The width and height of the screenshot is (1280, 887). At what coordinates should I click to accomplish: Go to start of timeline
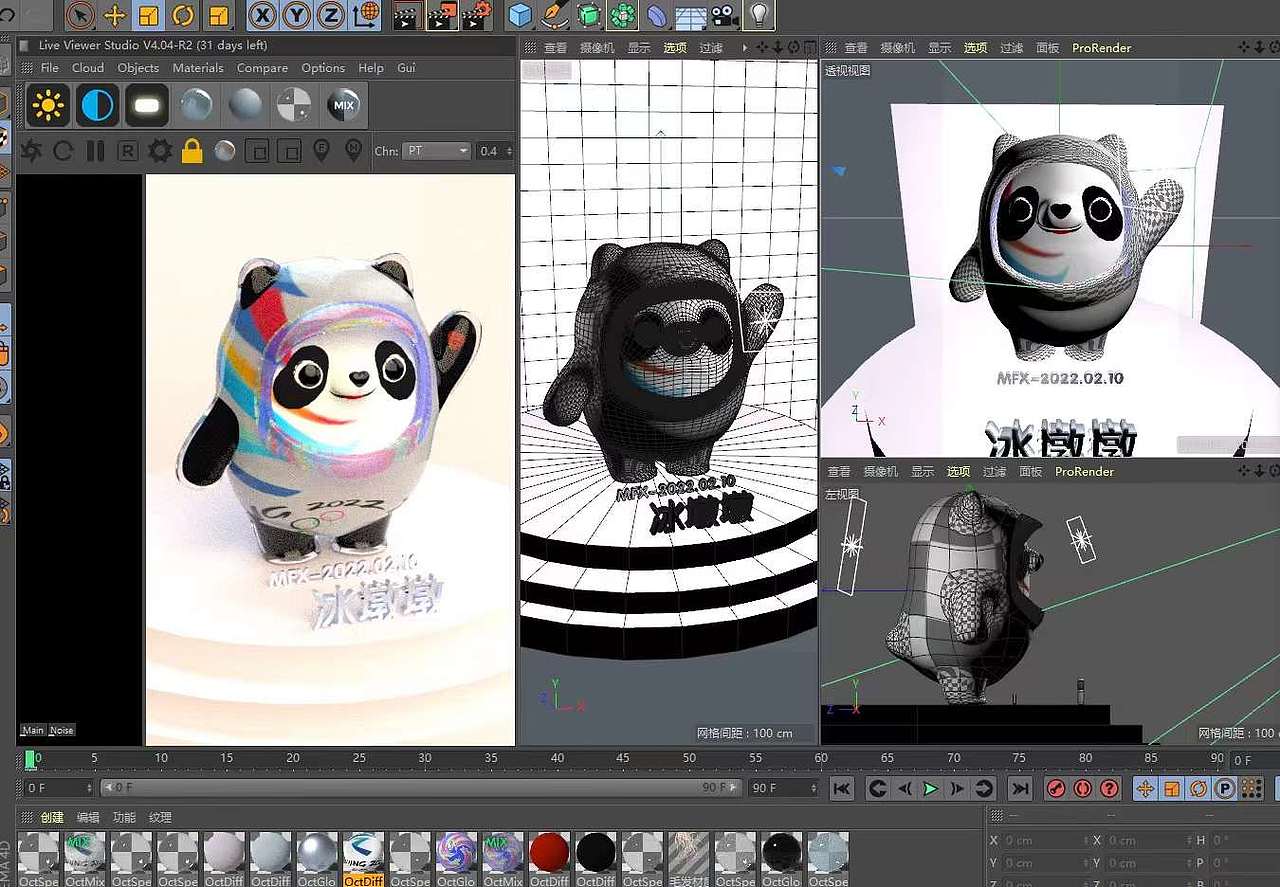click(x=842, y=788)
